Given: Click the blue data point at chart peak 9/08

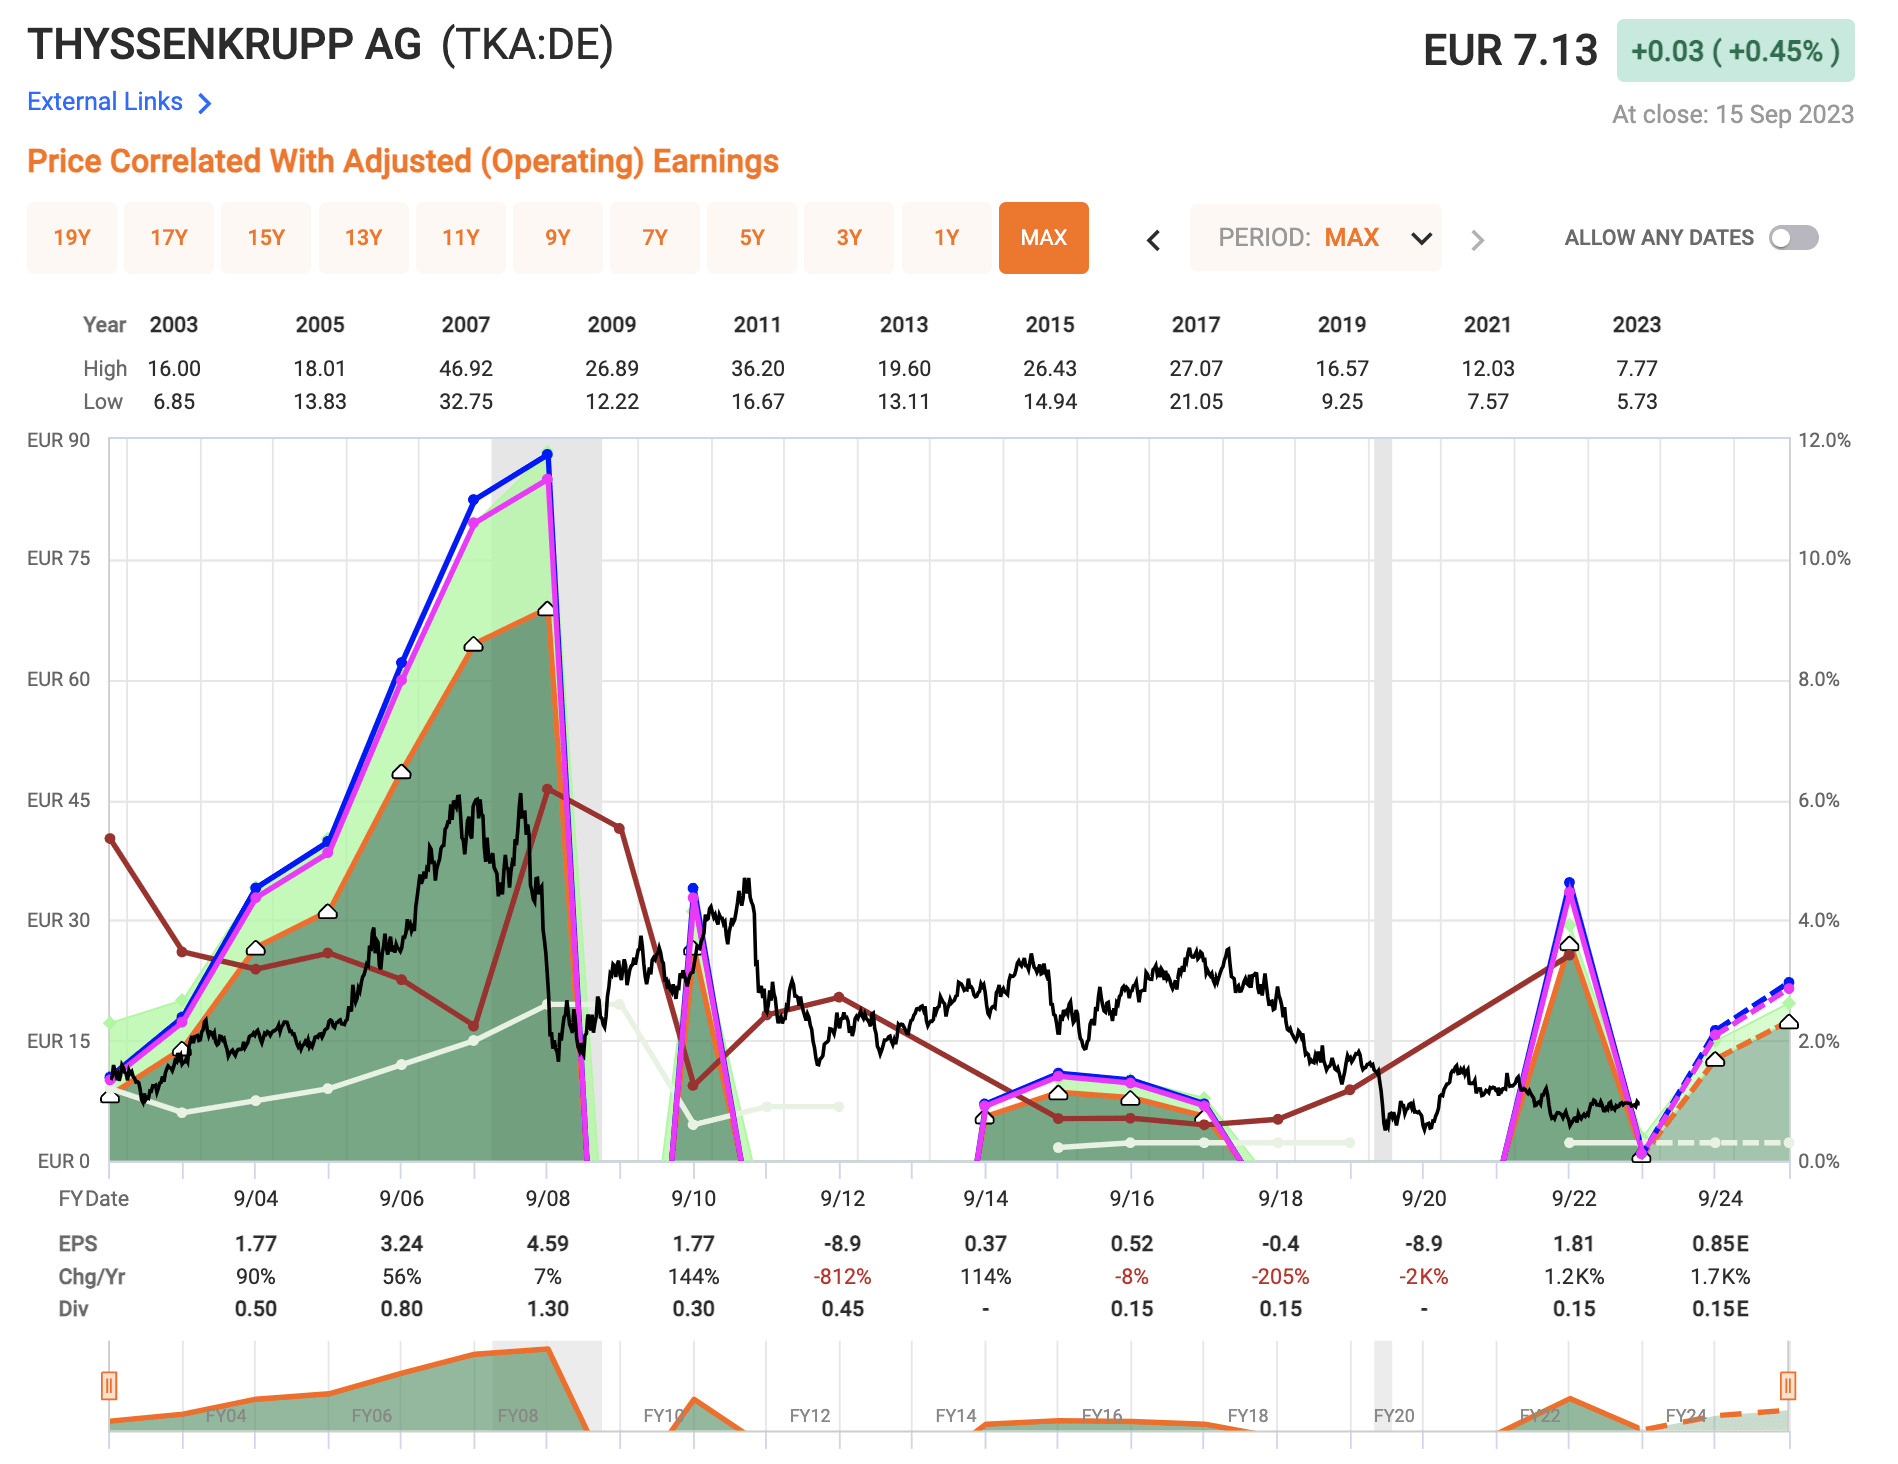Looking at the screenshot, I should (x=547, y=455).
